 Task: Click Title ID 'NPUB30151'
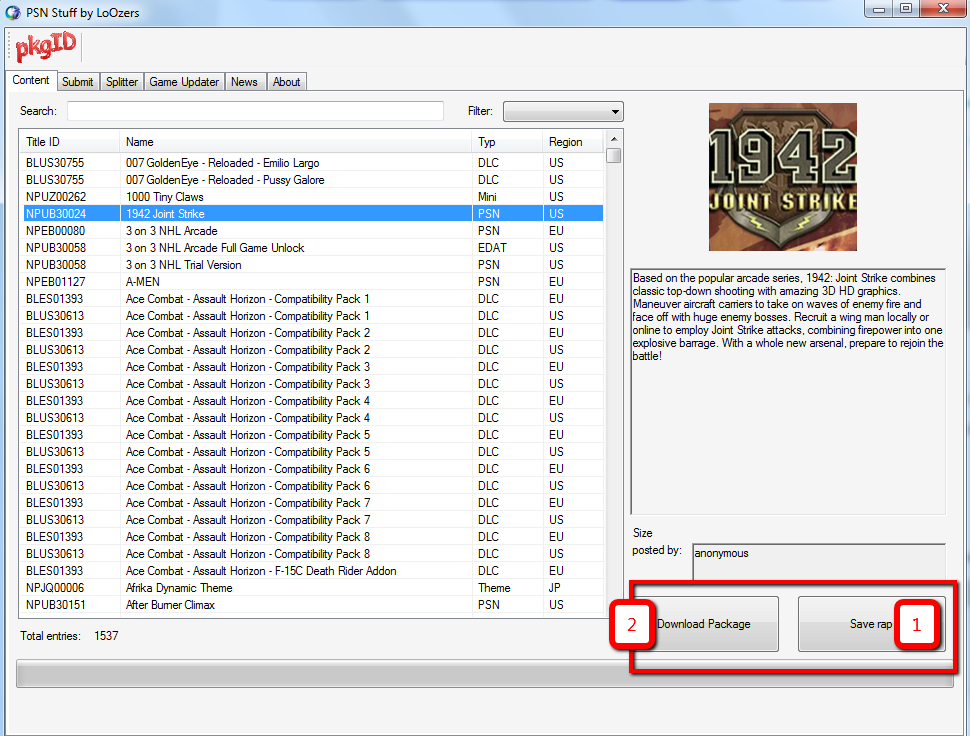click(x=56, y=605)
